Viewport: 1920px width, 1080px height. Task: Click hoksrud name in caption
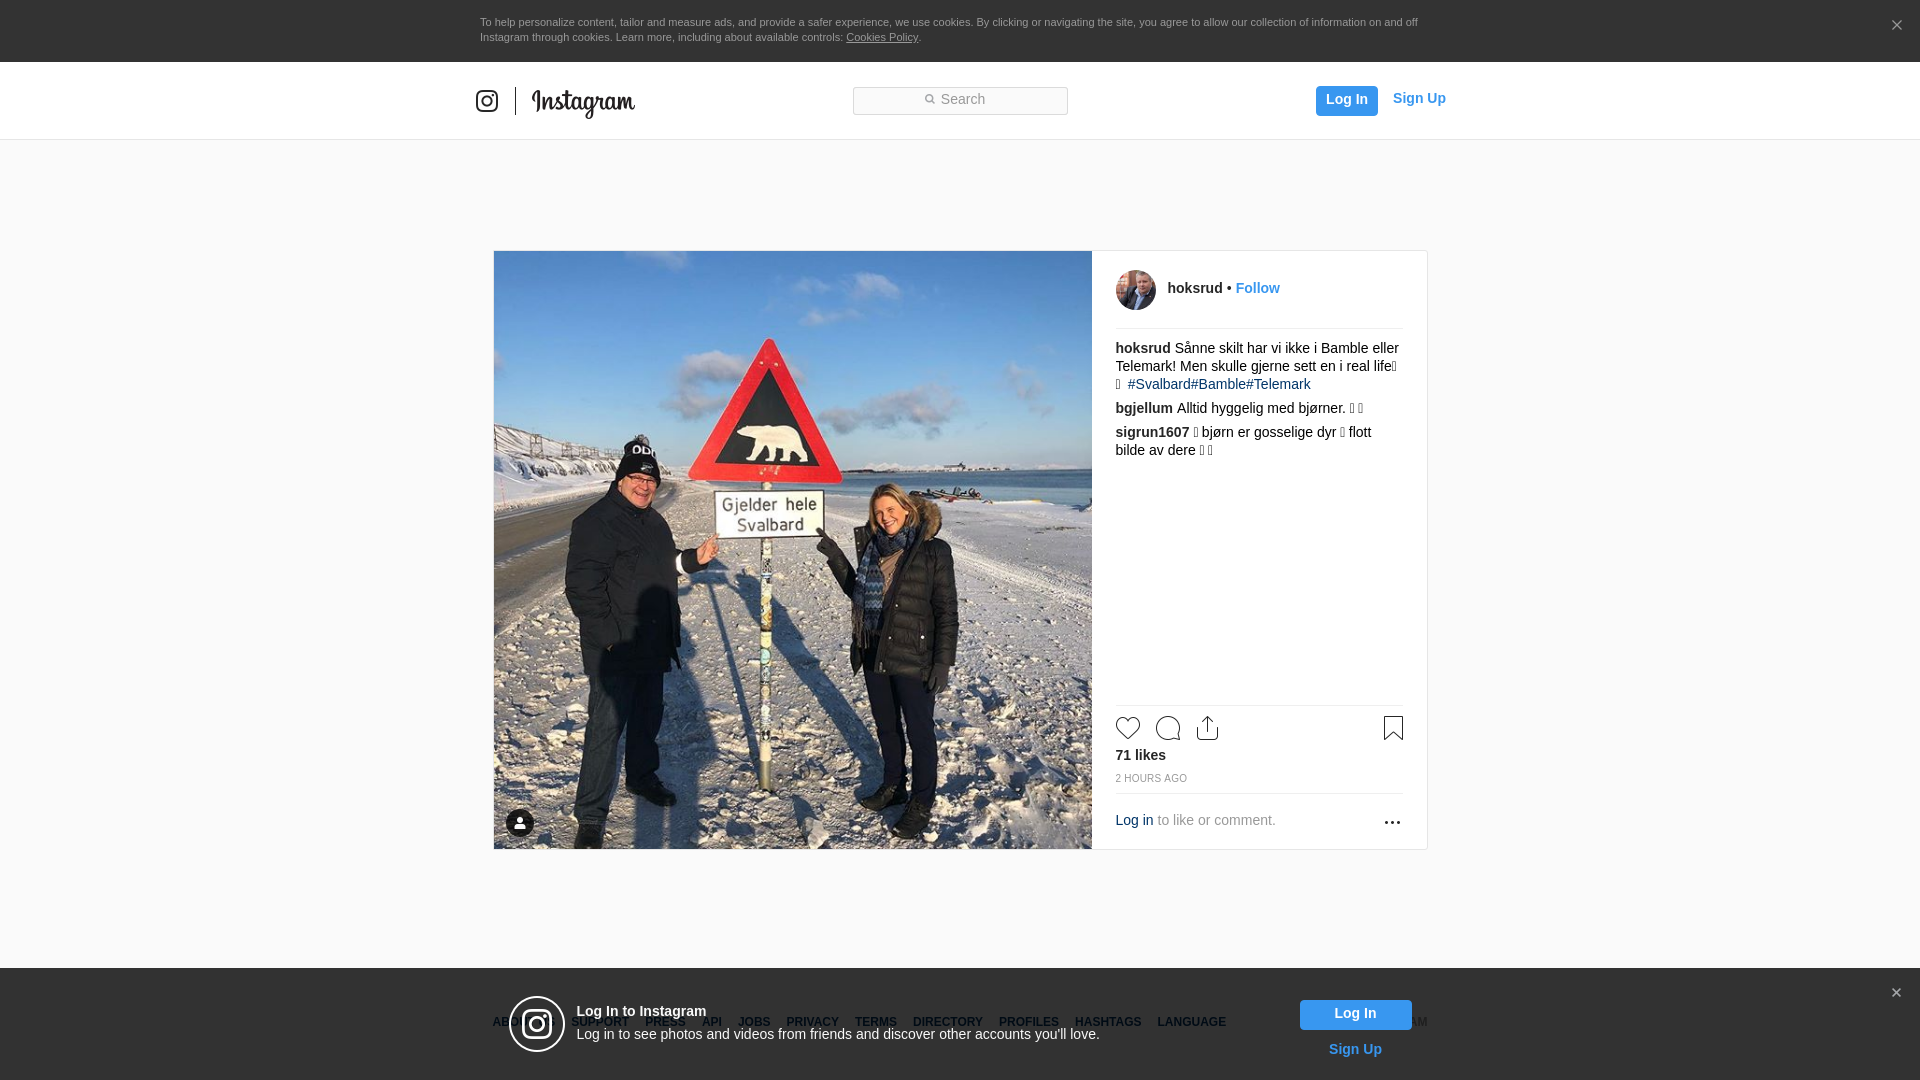click(1142, 348)
